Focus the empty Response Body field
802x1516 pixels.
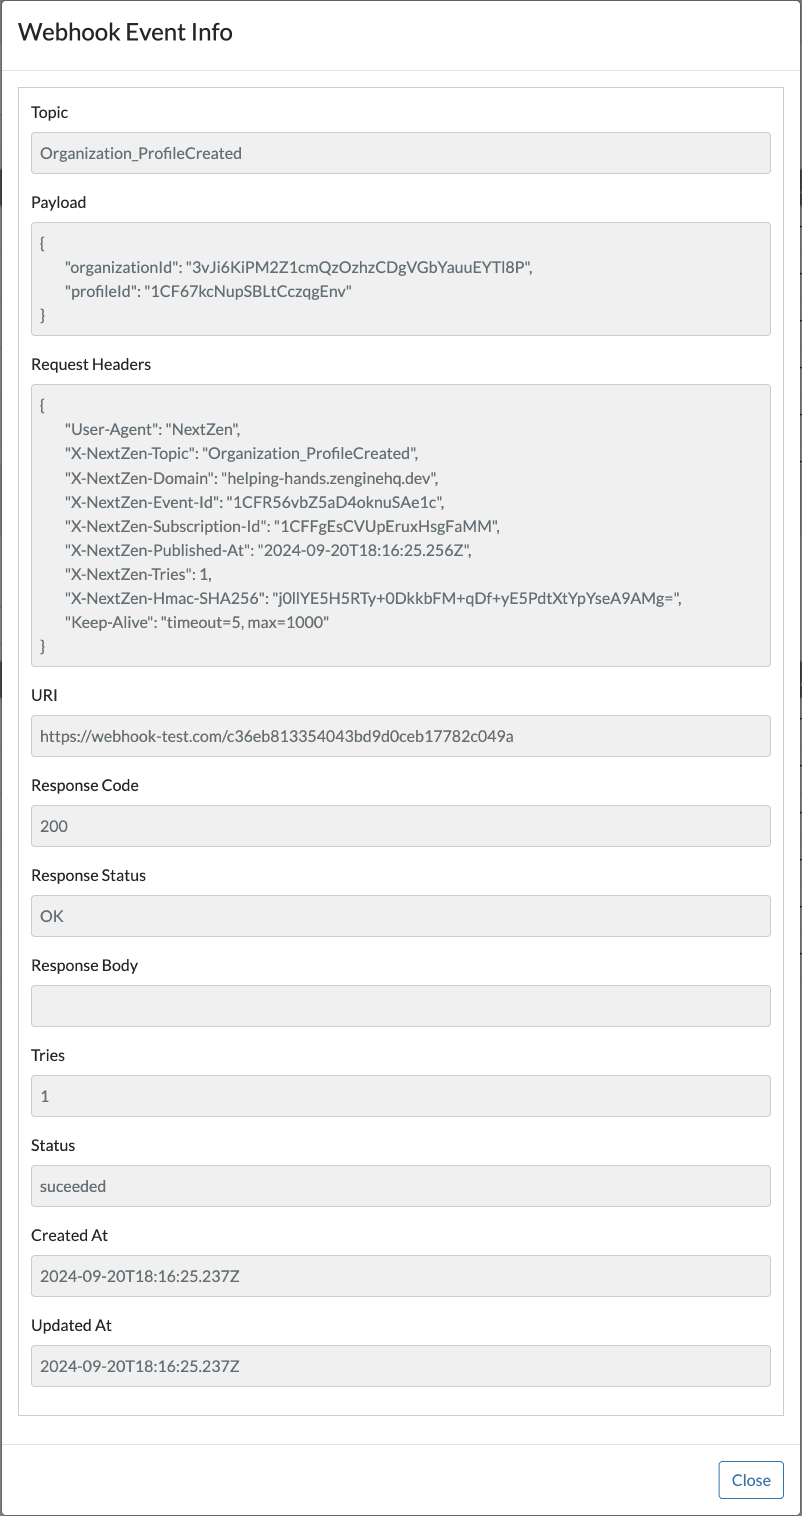coord(400,1006)
